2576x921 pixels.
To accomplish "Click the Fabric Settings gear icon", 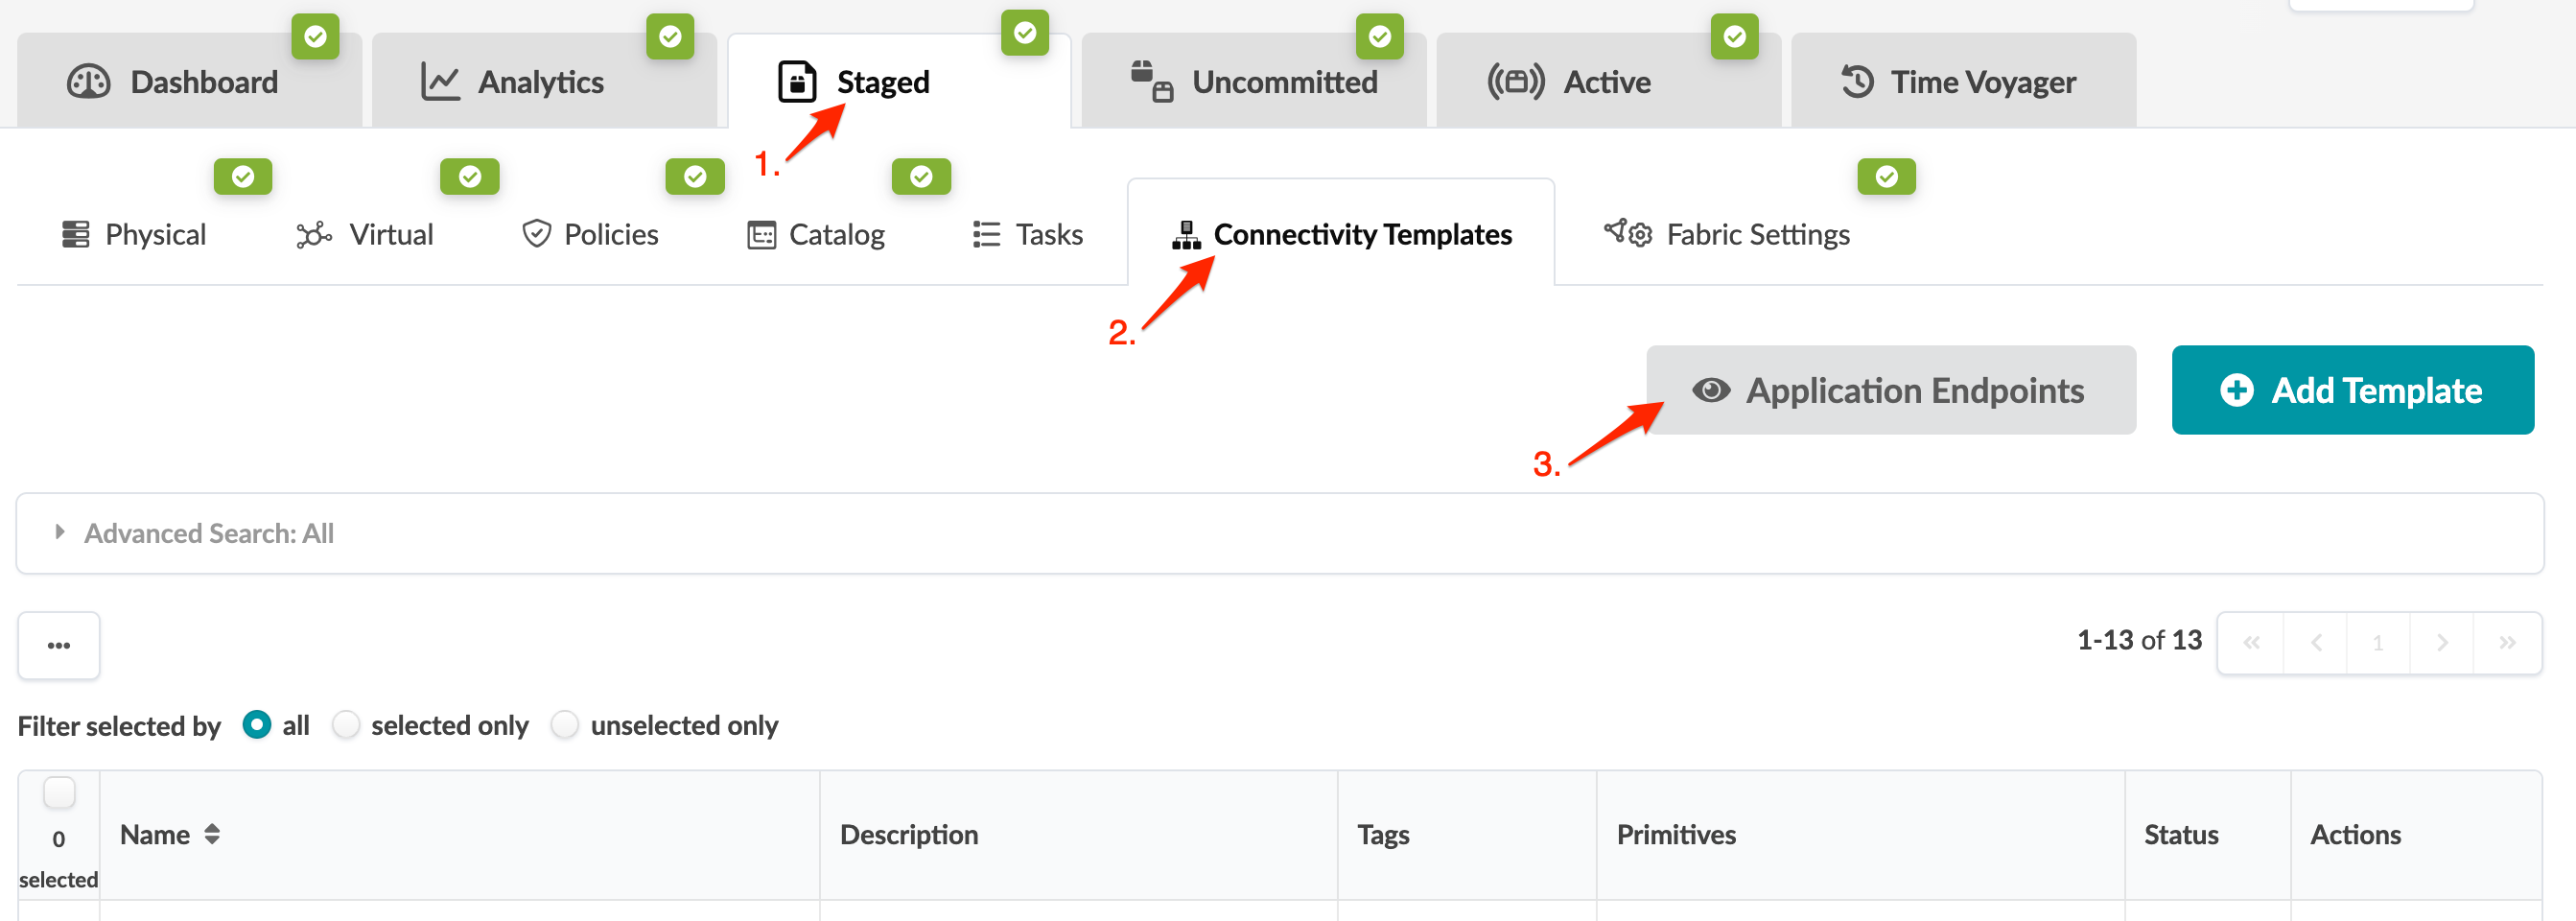I will click(1627, 234).
